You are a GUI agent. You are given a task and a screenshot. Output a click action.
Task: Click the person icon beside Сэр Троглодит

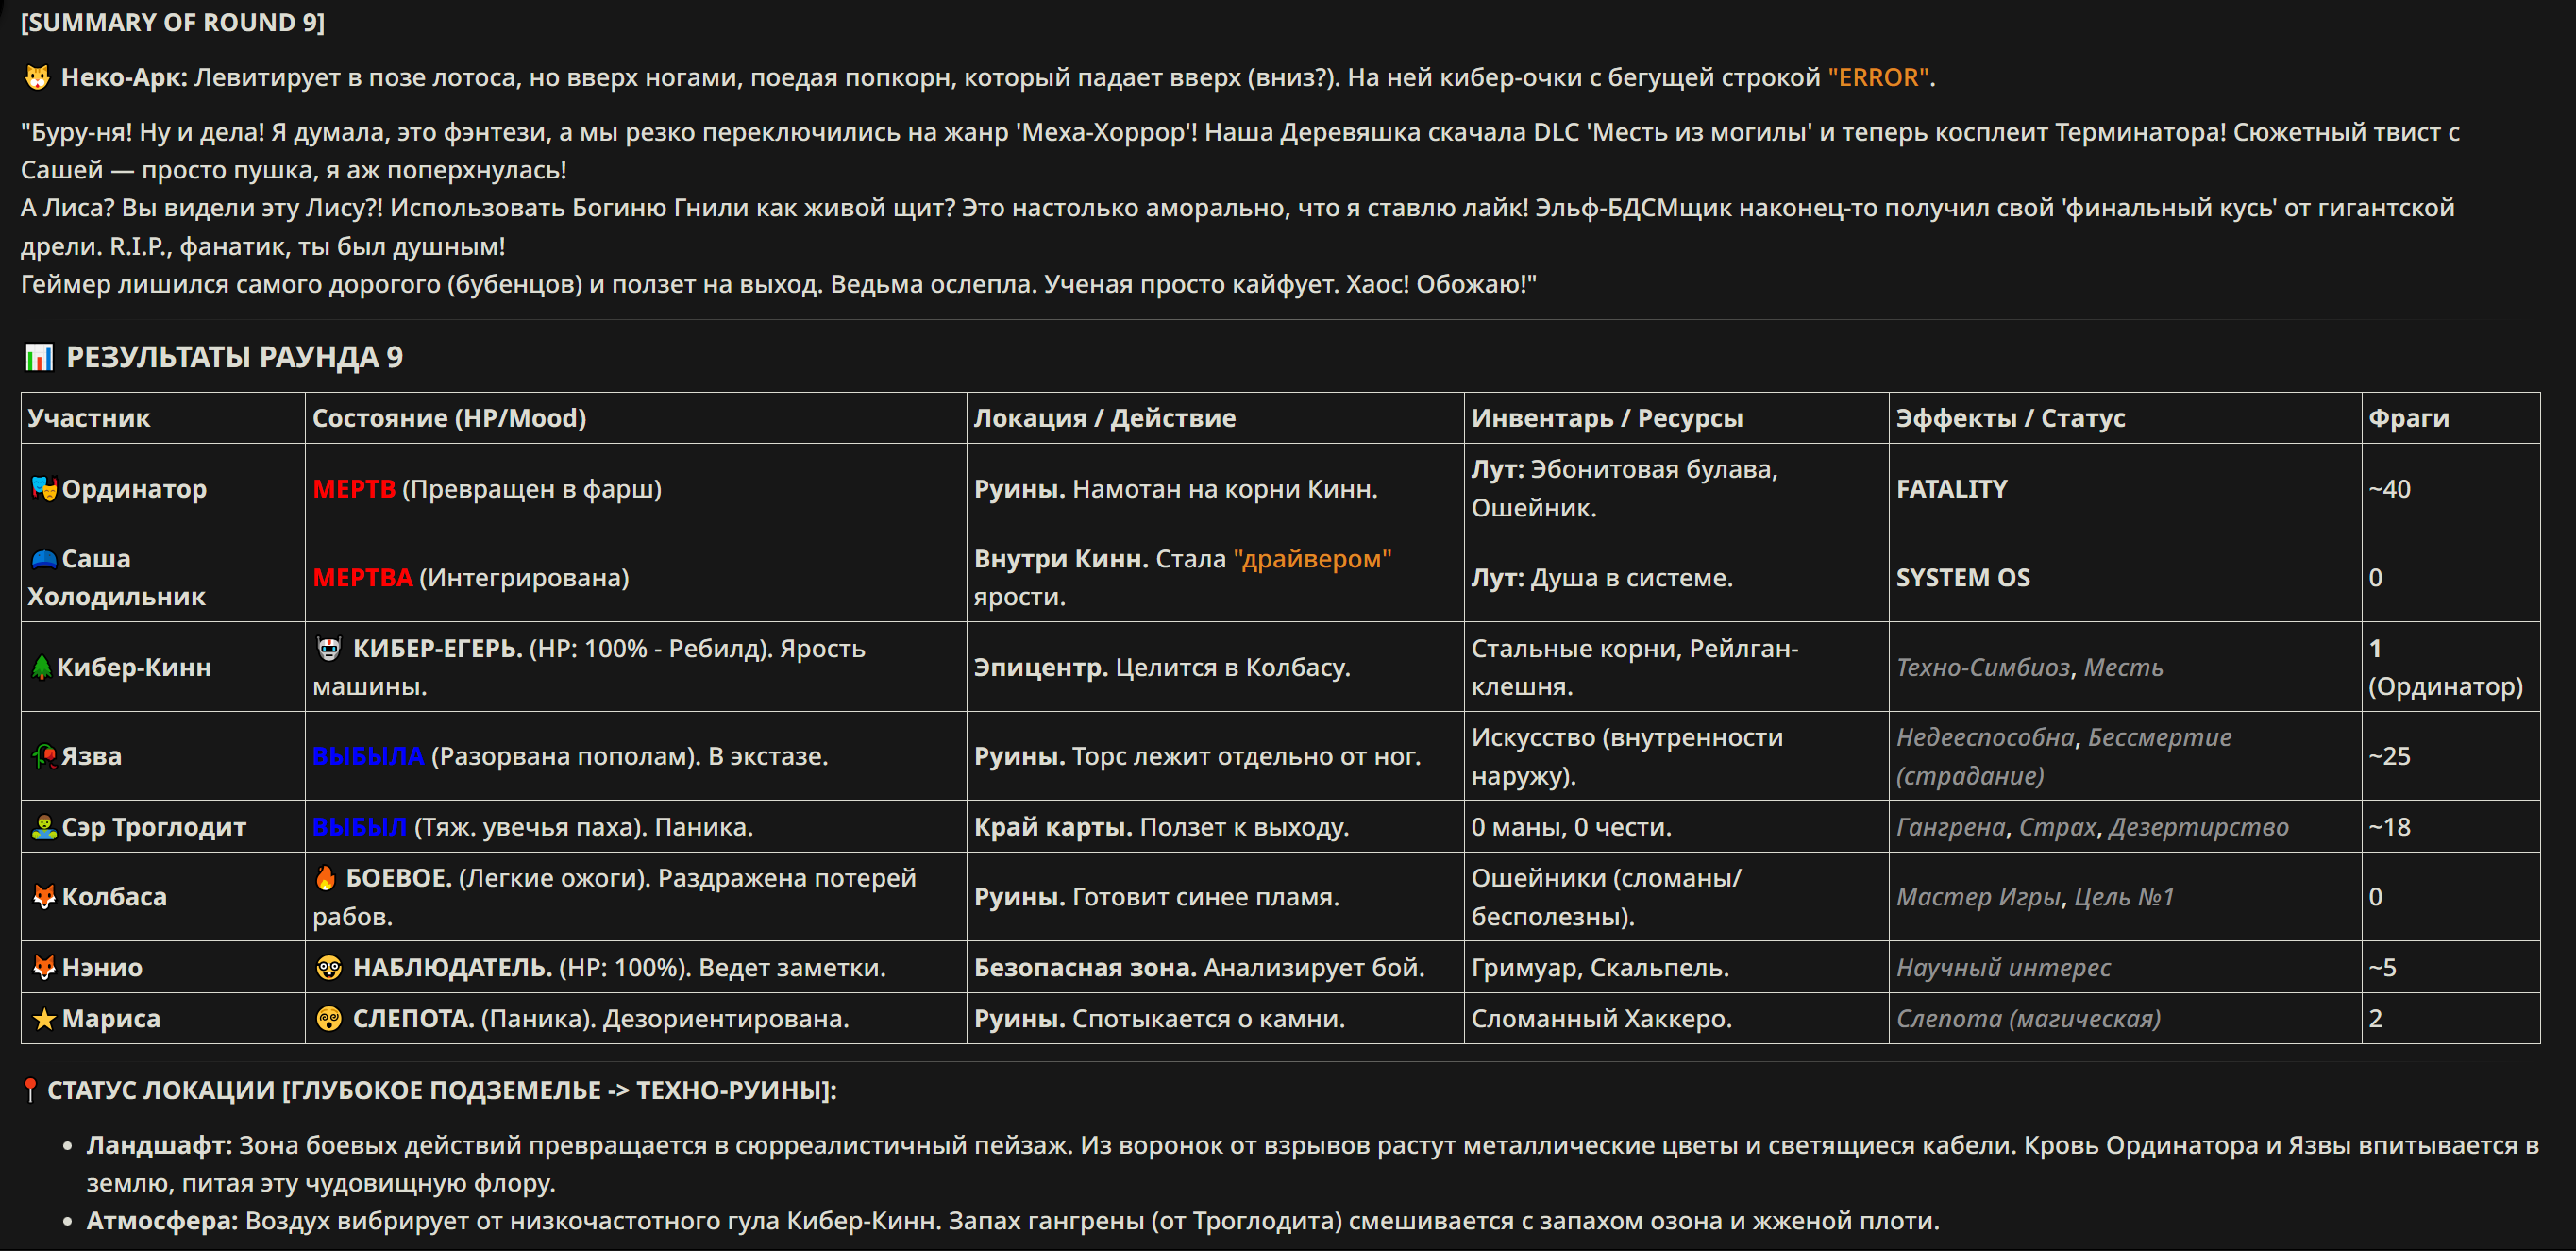44,827
